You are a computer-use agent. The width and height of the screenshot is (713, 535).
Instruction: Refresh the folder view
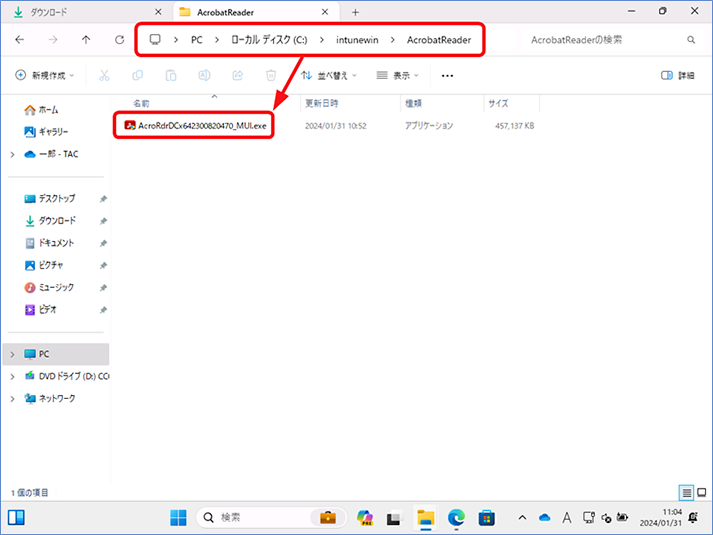(120, 40)
